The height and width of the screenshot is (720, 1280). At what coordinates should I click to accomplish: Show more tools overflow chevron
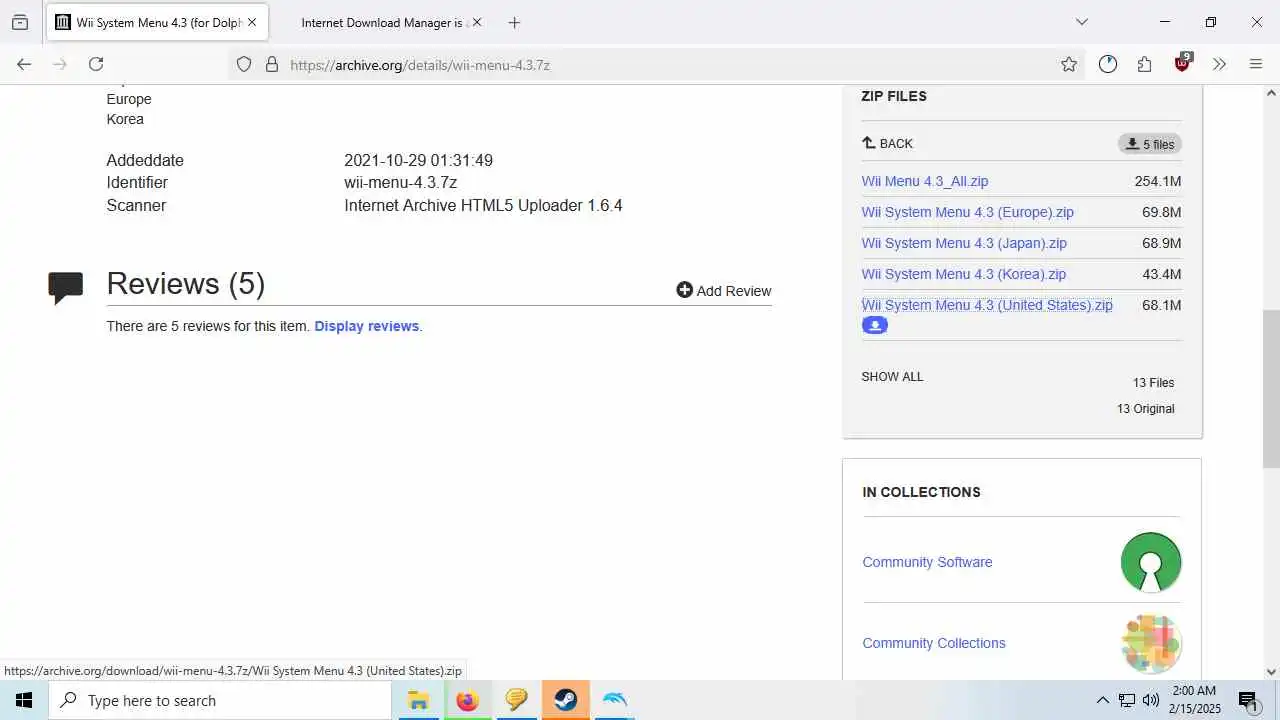pyautogui.click(x=1219, y=64)
